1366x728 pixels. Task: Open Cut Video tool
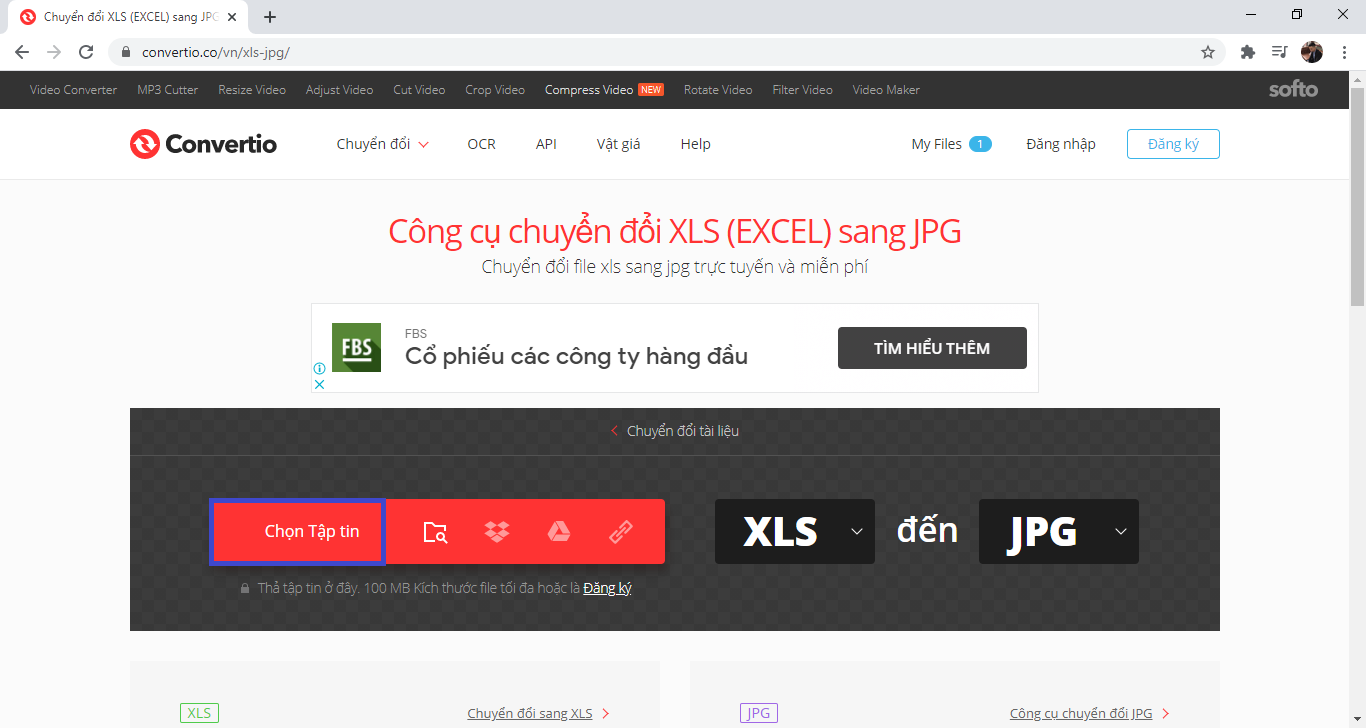pyautogui.click(x=419, y=90)
